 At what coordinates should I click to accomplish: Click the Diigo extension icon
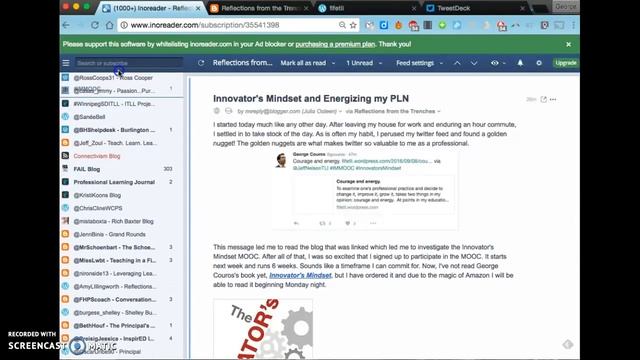pyautogui.click(x=384, y=25)
